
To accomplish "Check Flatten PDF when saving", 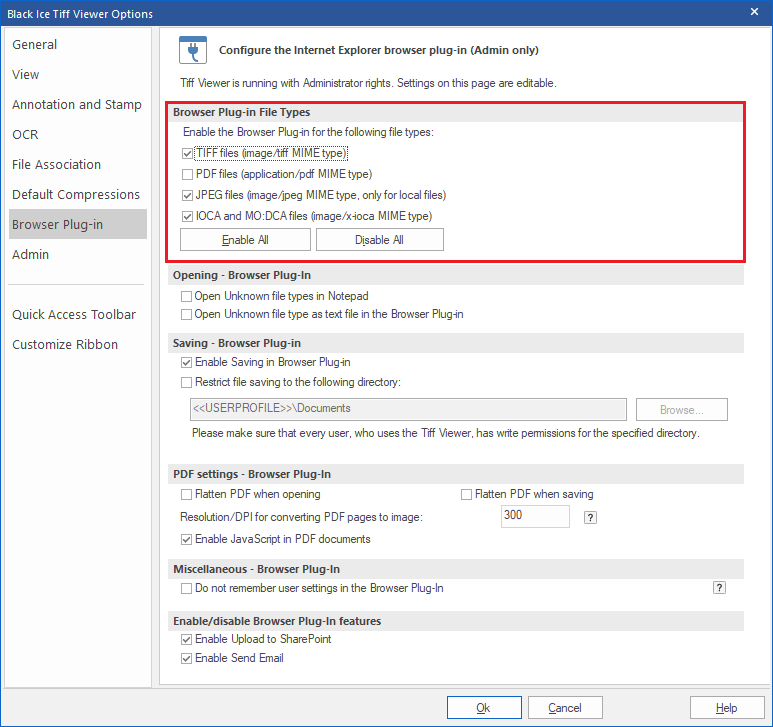I will (466, 494).
